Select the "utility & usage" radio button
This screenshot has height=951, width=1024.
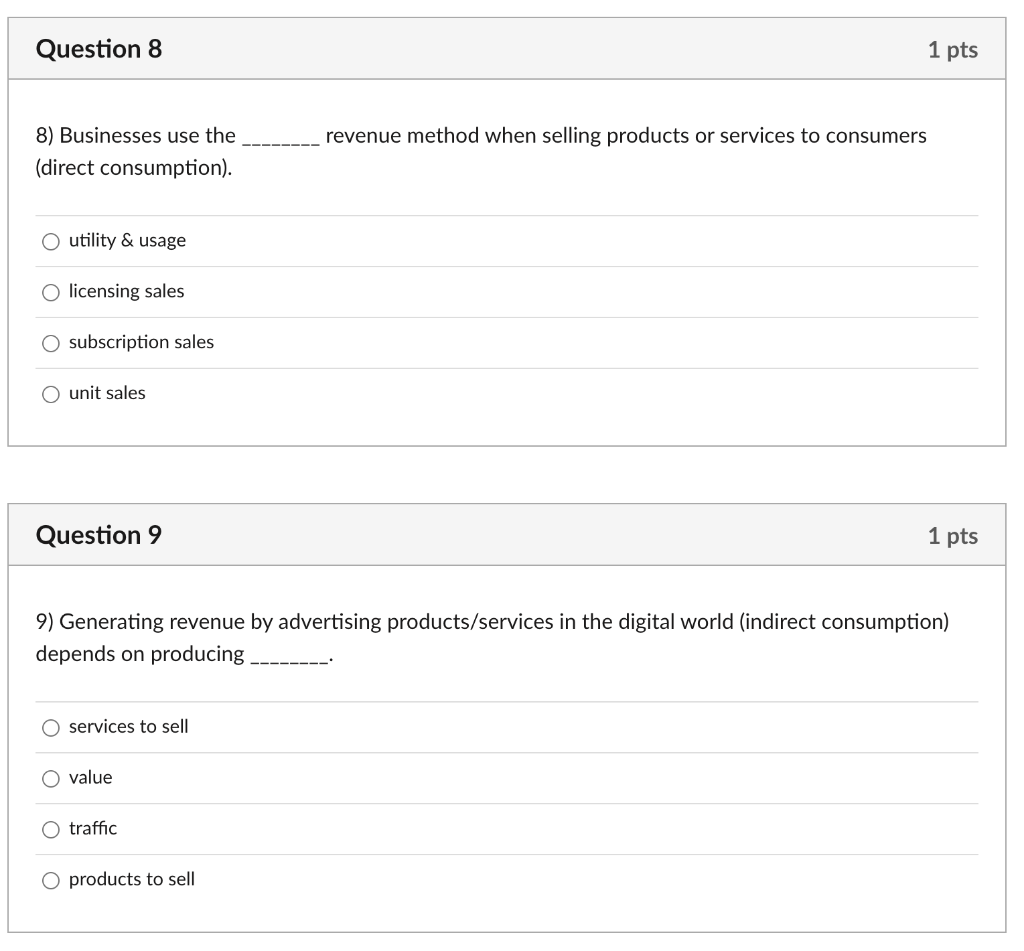pos(50,240)
